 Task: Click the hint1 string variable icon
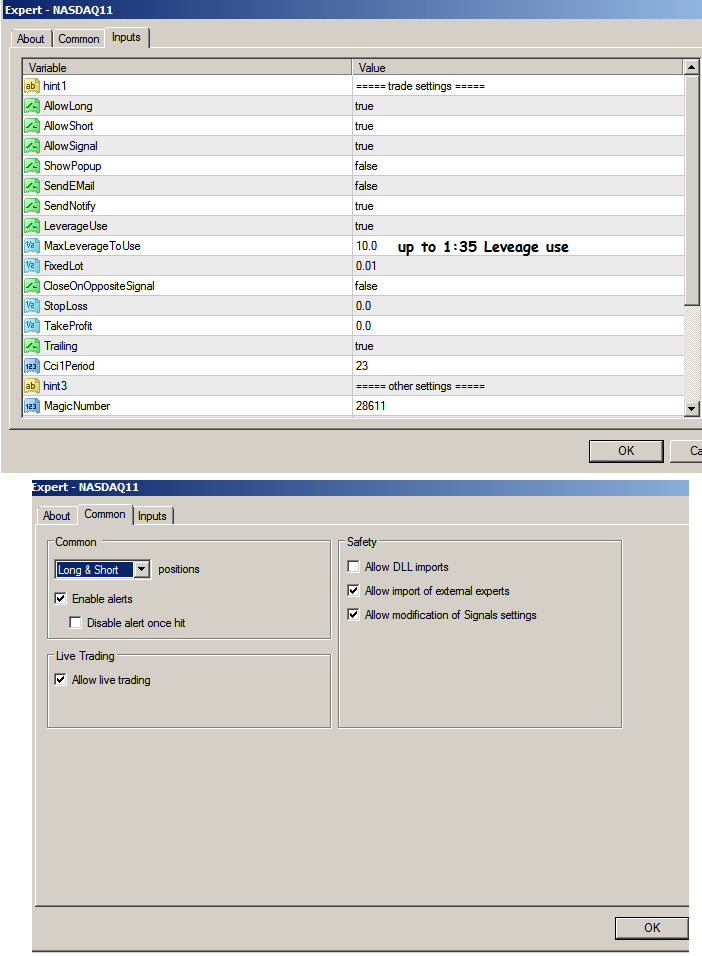click(x=32, y=86)
